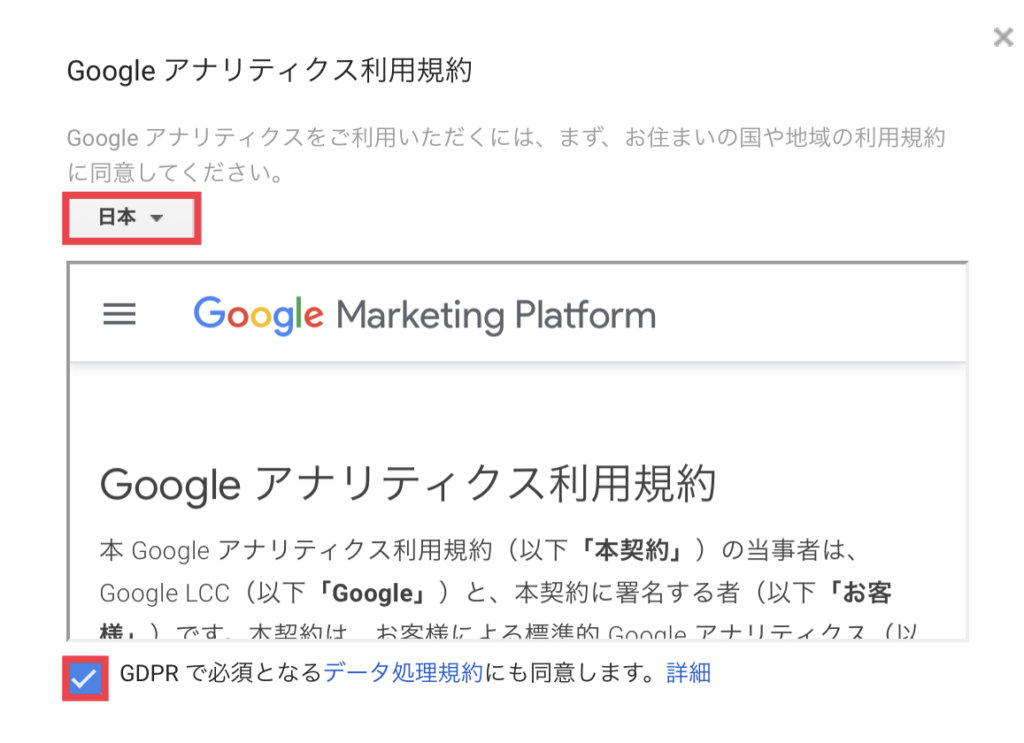
Task: Open the 詳細 details link
Action: (688, 672)
